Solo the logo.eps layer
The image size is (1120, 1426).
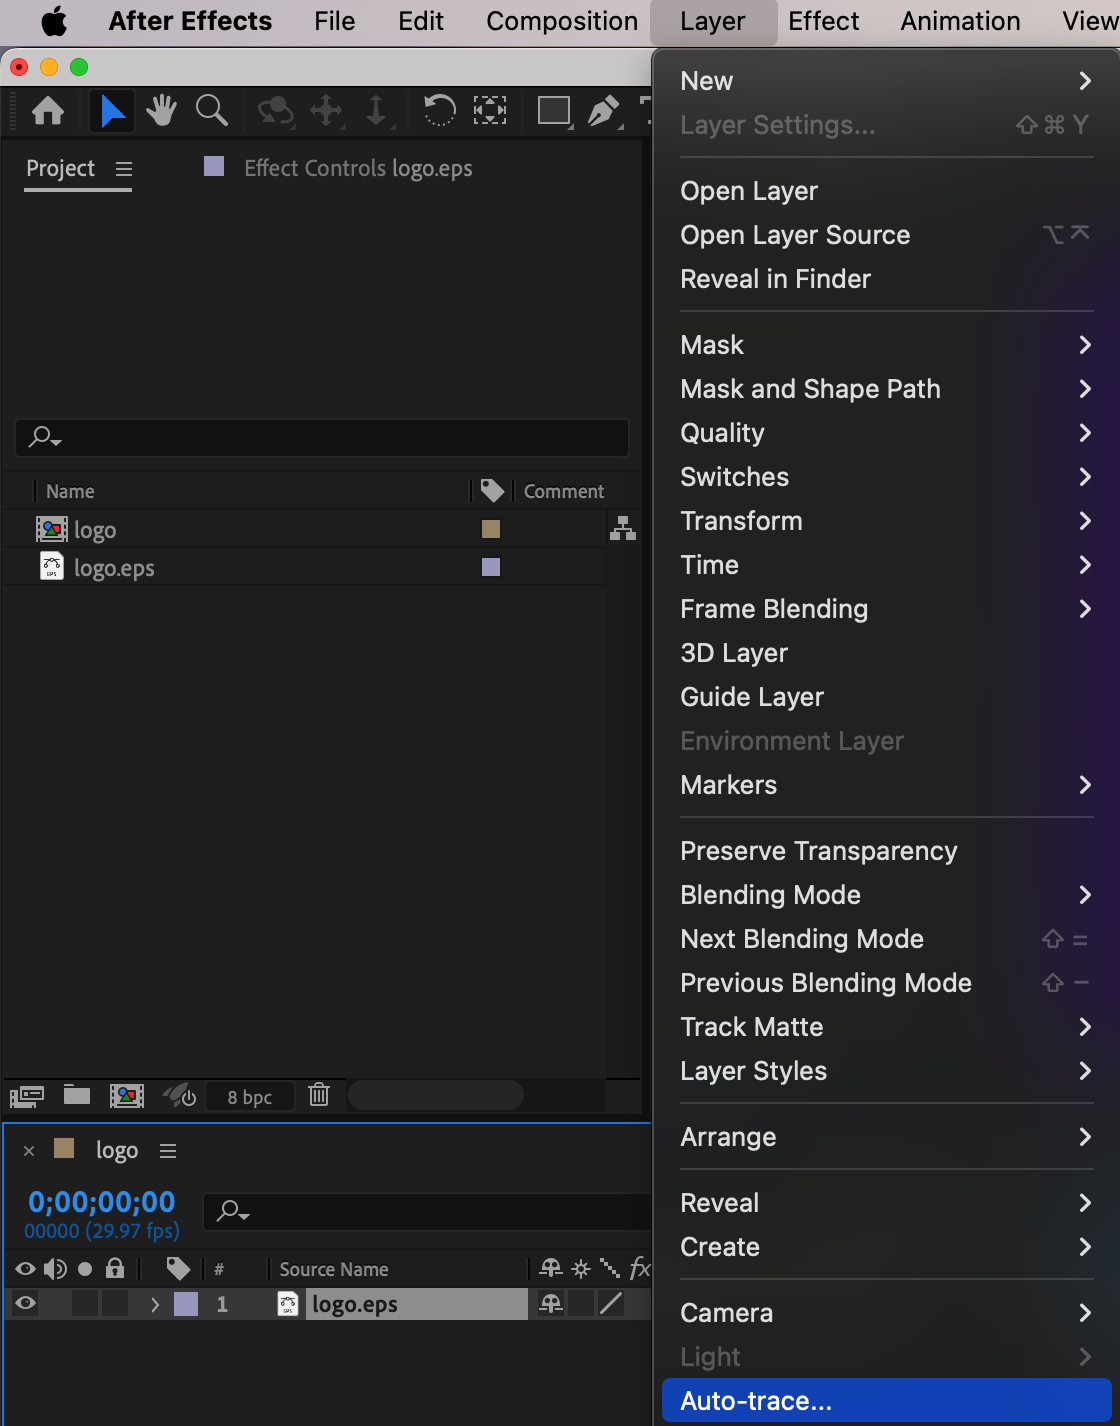(x=85, y=1304)
